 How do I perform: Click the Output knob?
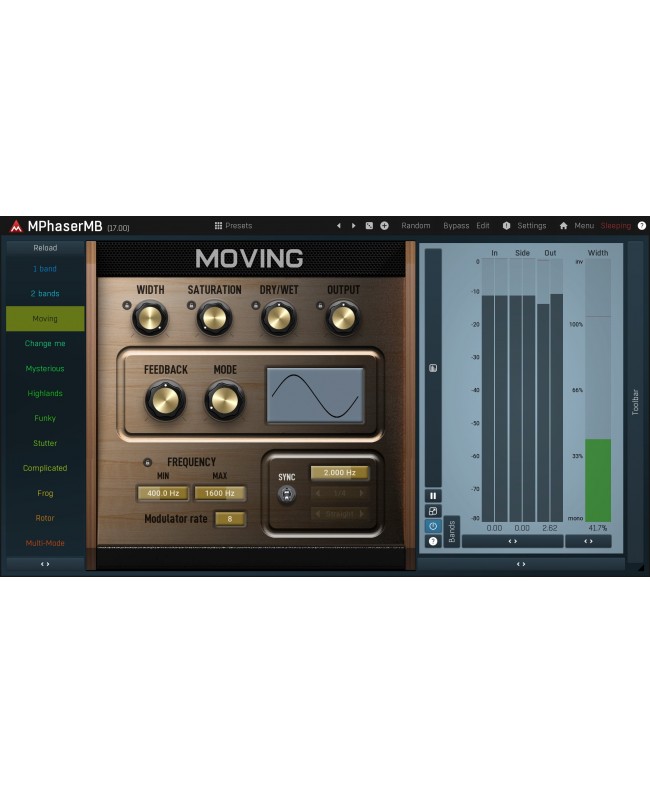click(343, 319)
